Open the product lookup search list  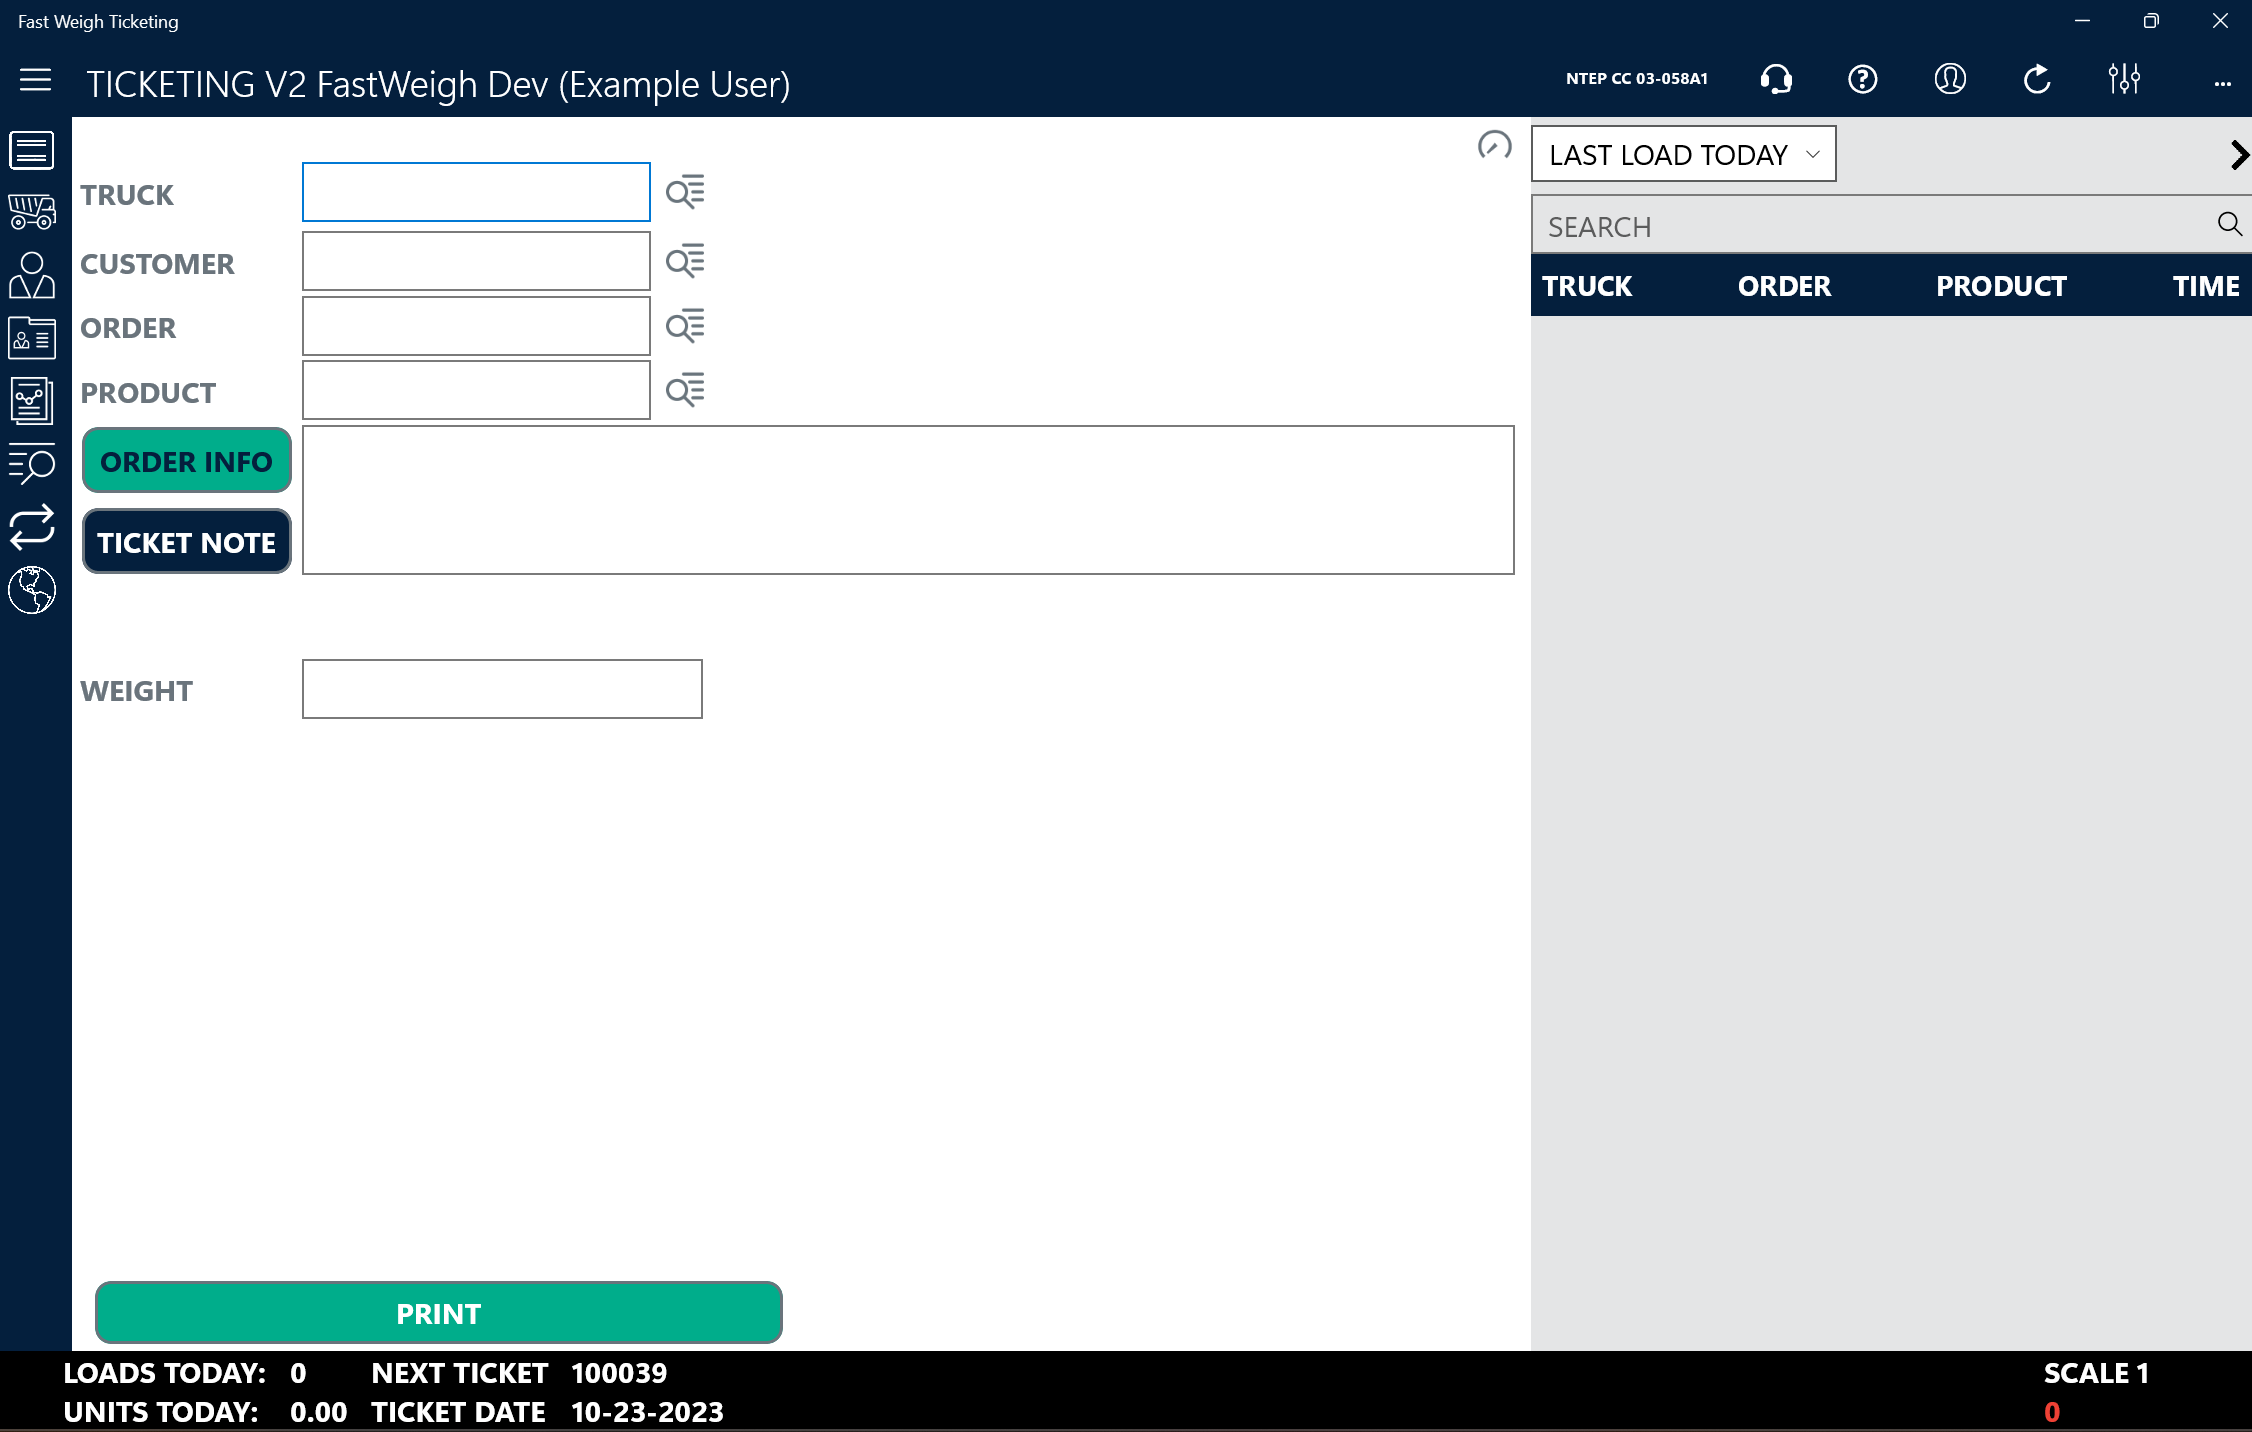coord(685,390)
